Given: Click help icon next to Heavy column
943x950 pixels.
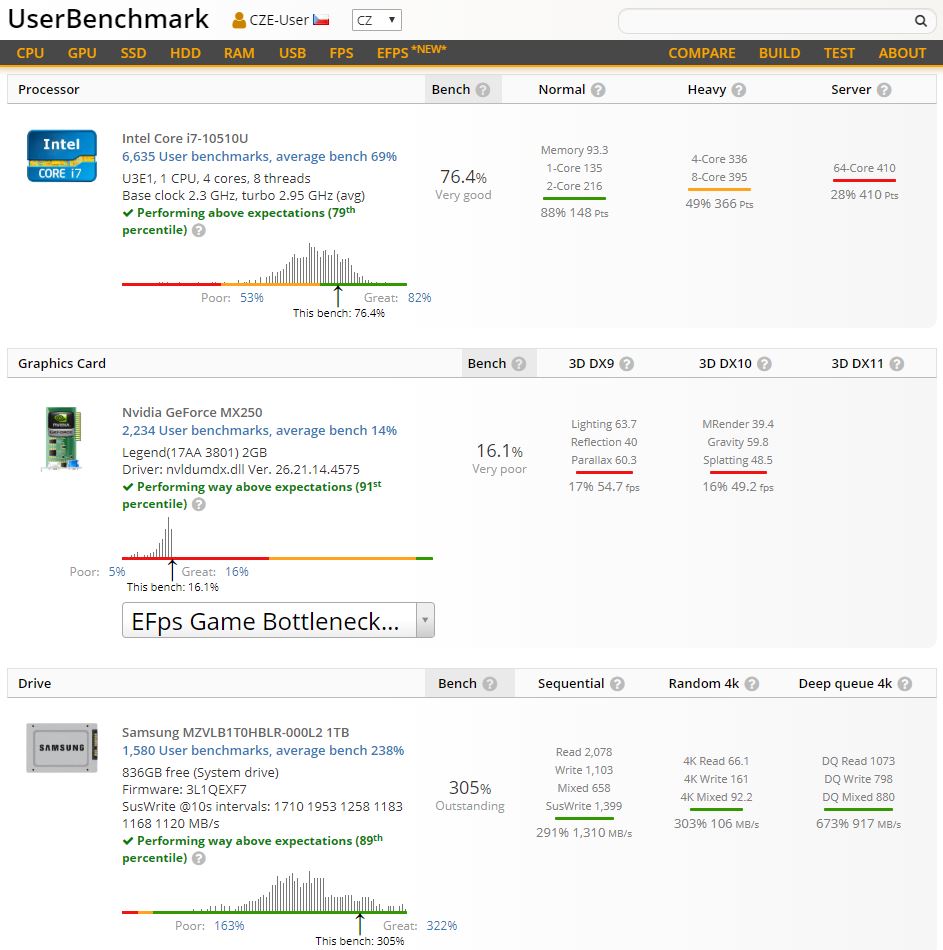Looking at the screenshot, I should (x=739, y=90).
